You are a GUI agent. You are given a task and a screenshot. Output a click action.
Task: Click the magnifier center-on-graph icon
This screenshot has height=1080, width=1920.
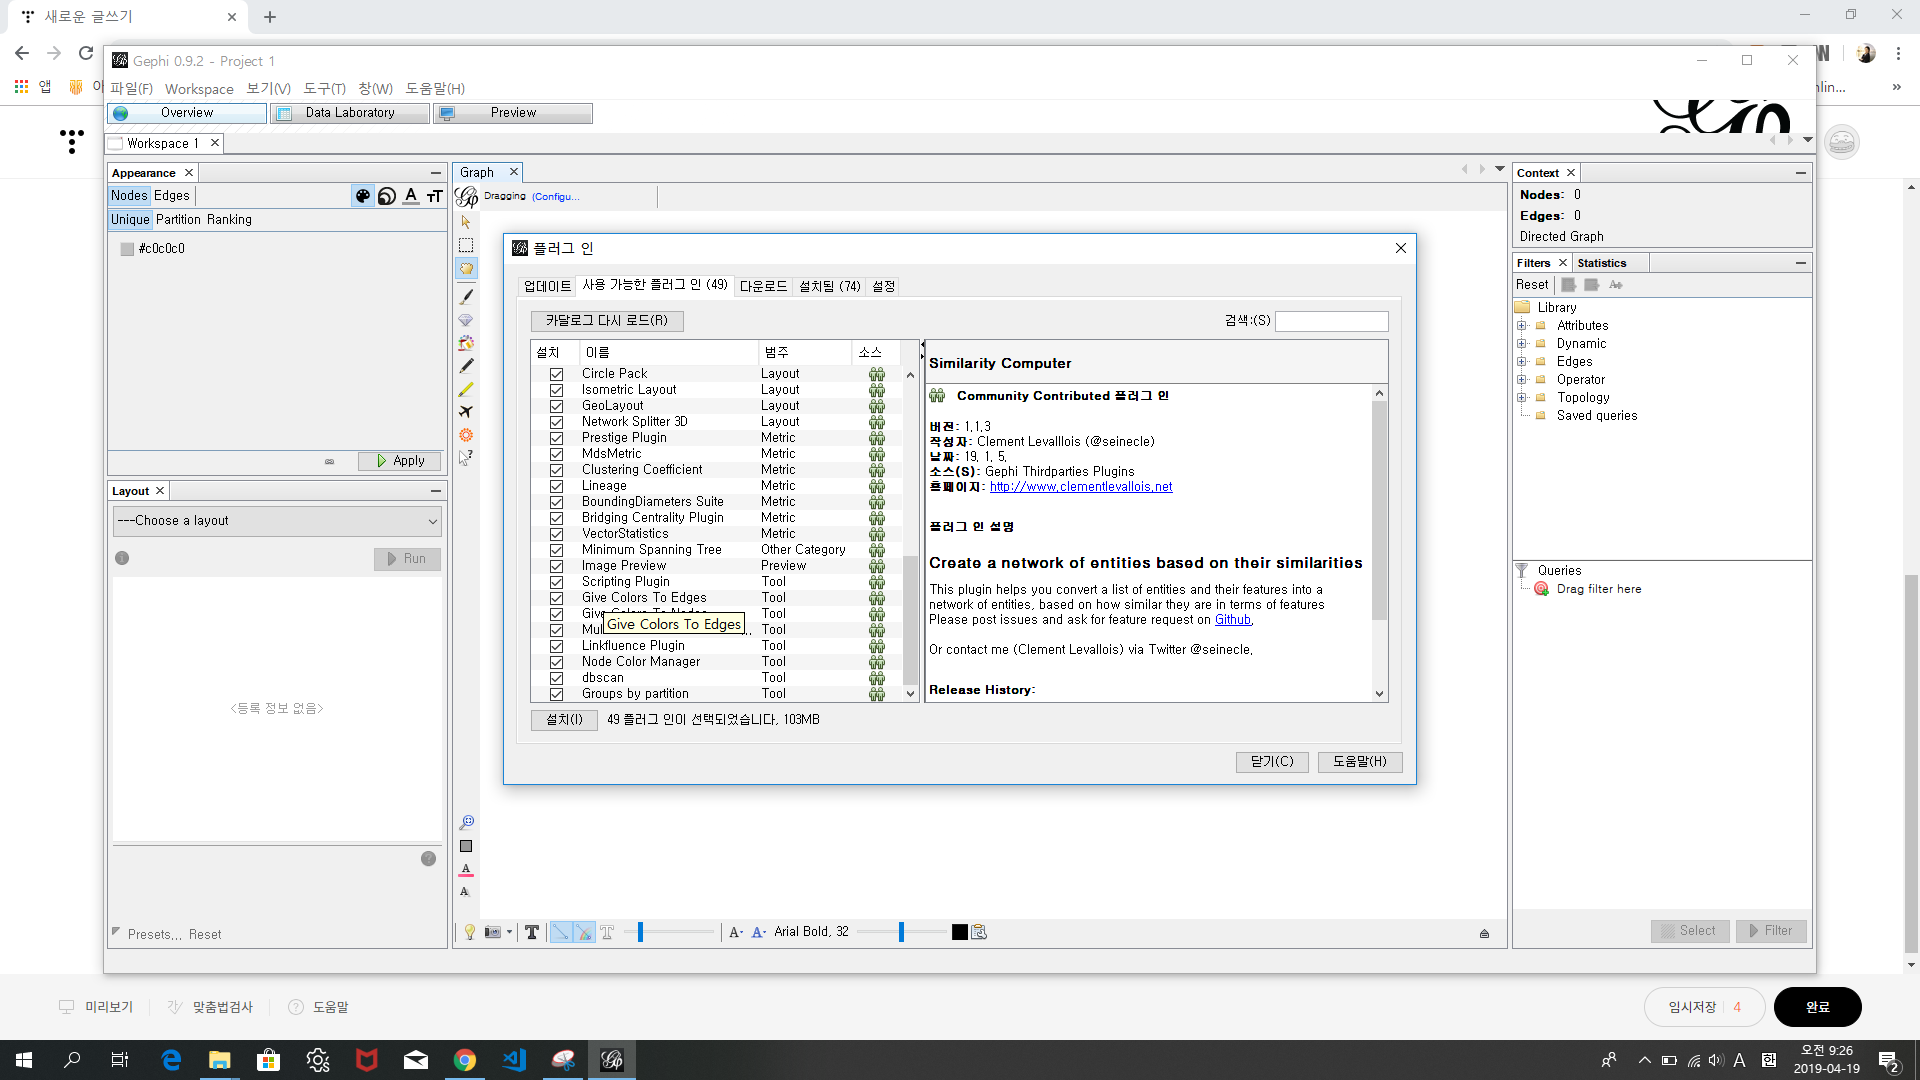[x=466, y=823]
